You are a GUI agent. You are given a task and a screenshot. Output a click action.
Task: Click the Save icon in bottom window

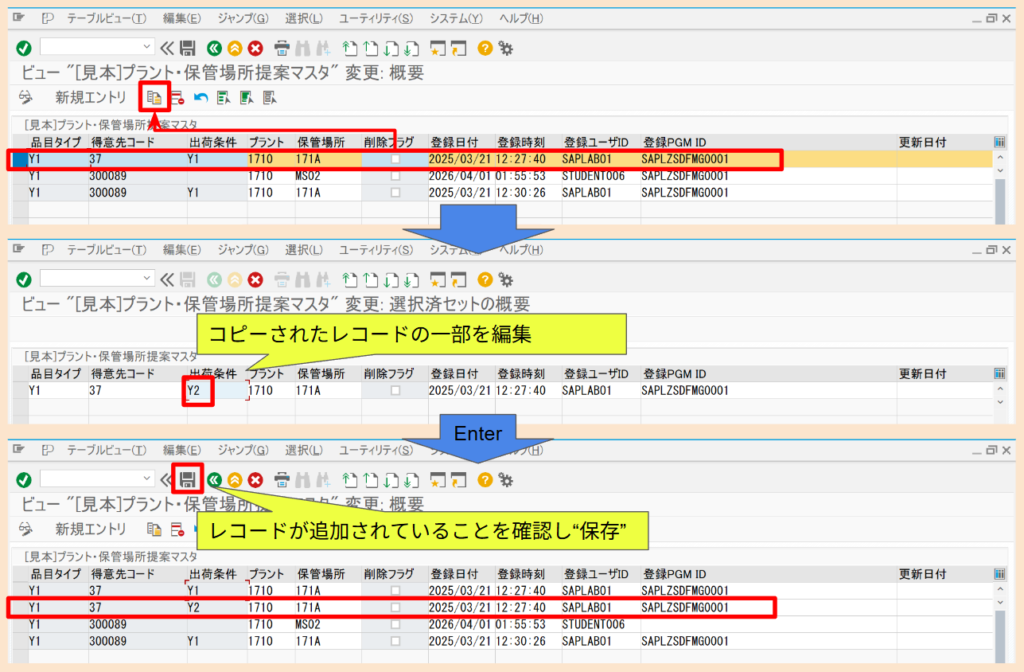point(186,480)
